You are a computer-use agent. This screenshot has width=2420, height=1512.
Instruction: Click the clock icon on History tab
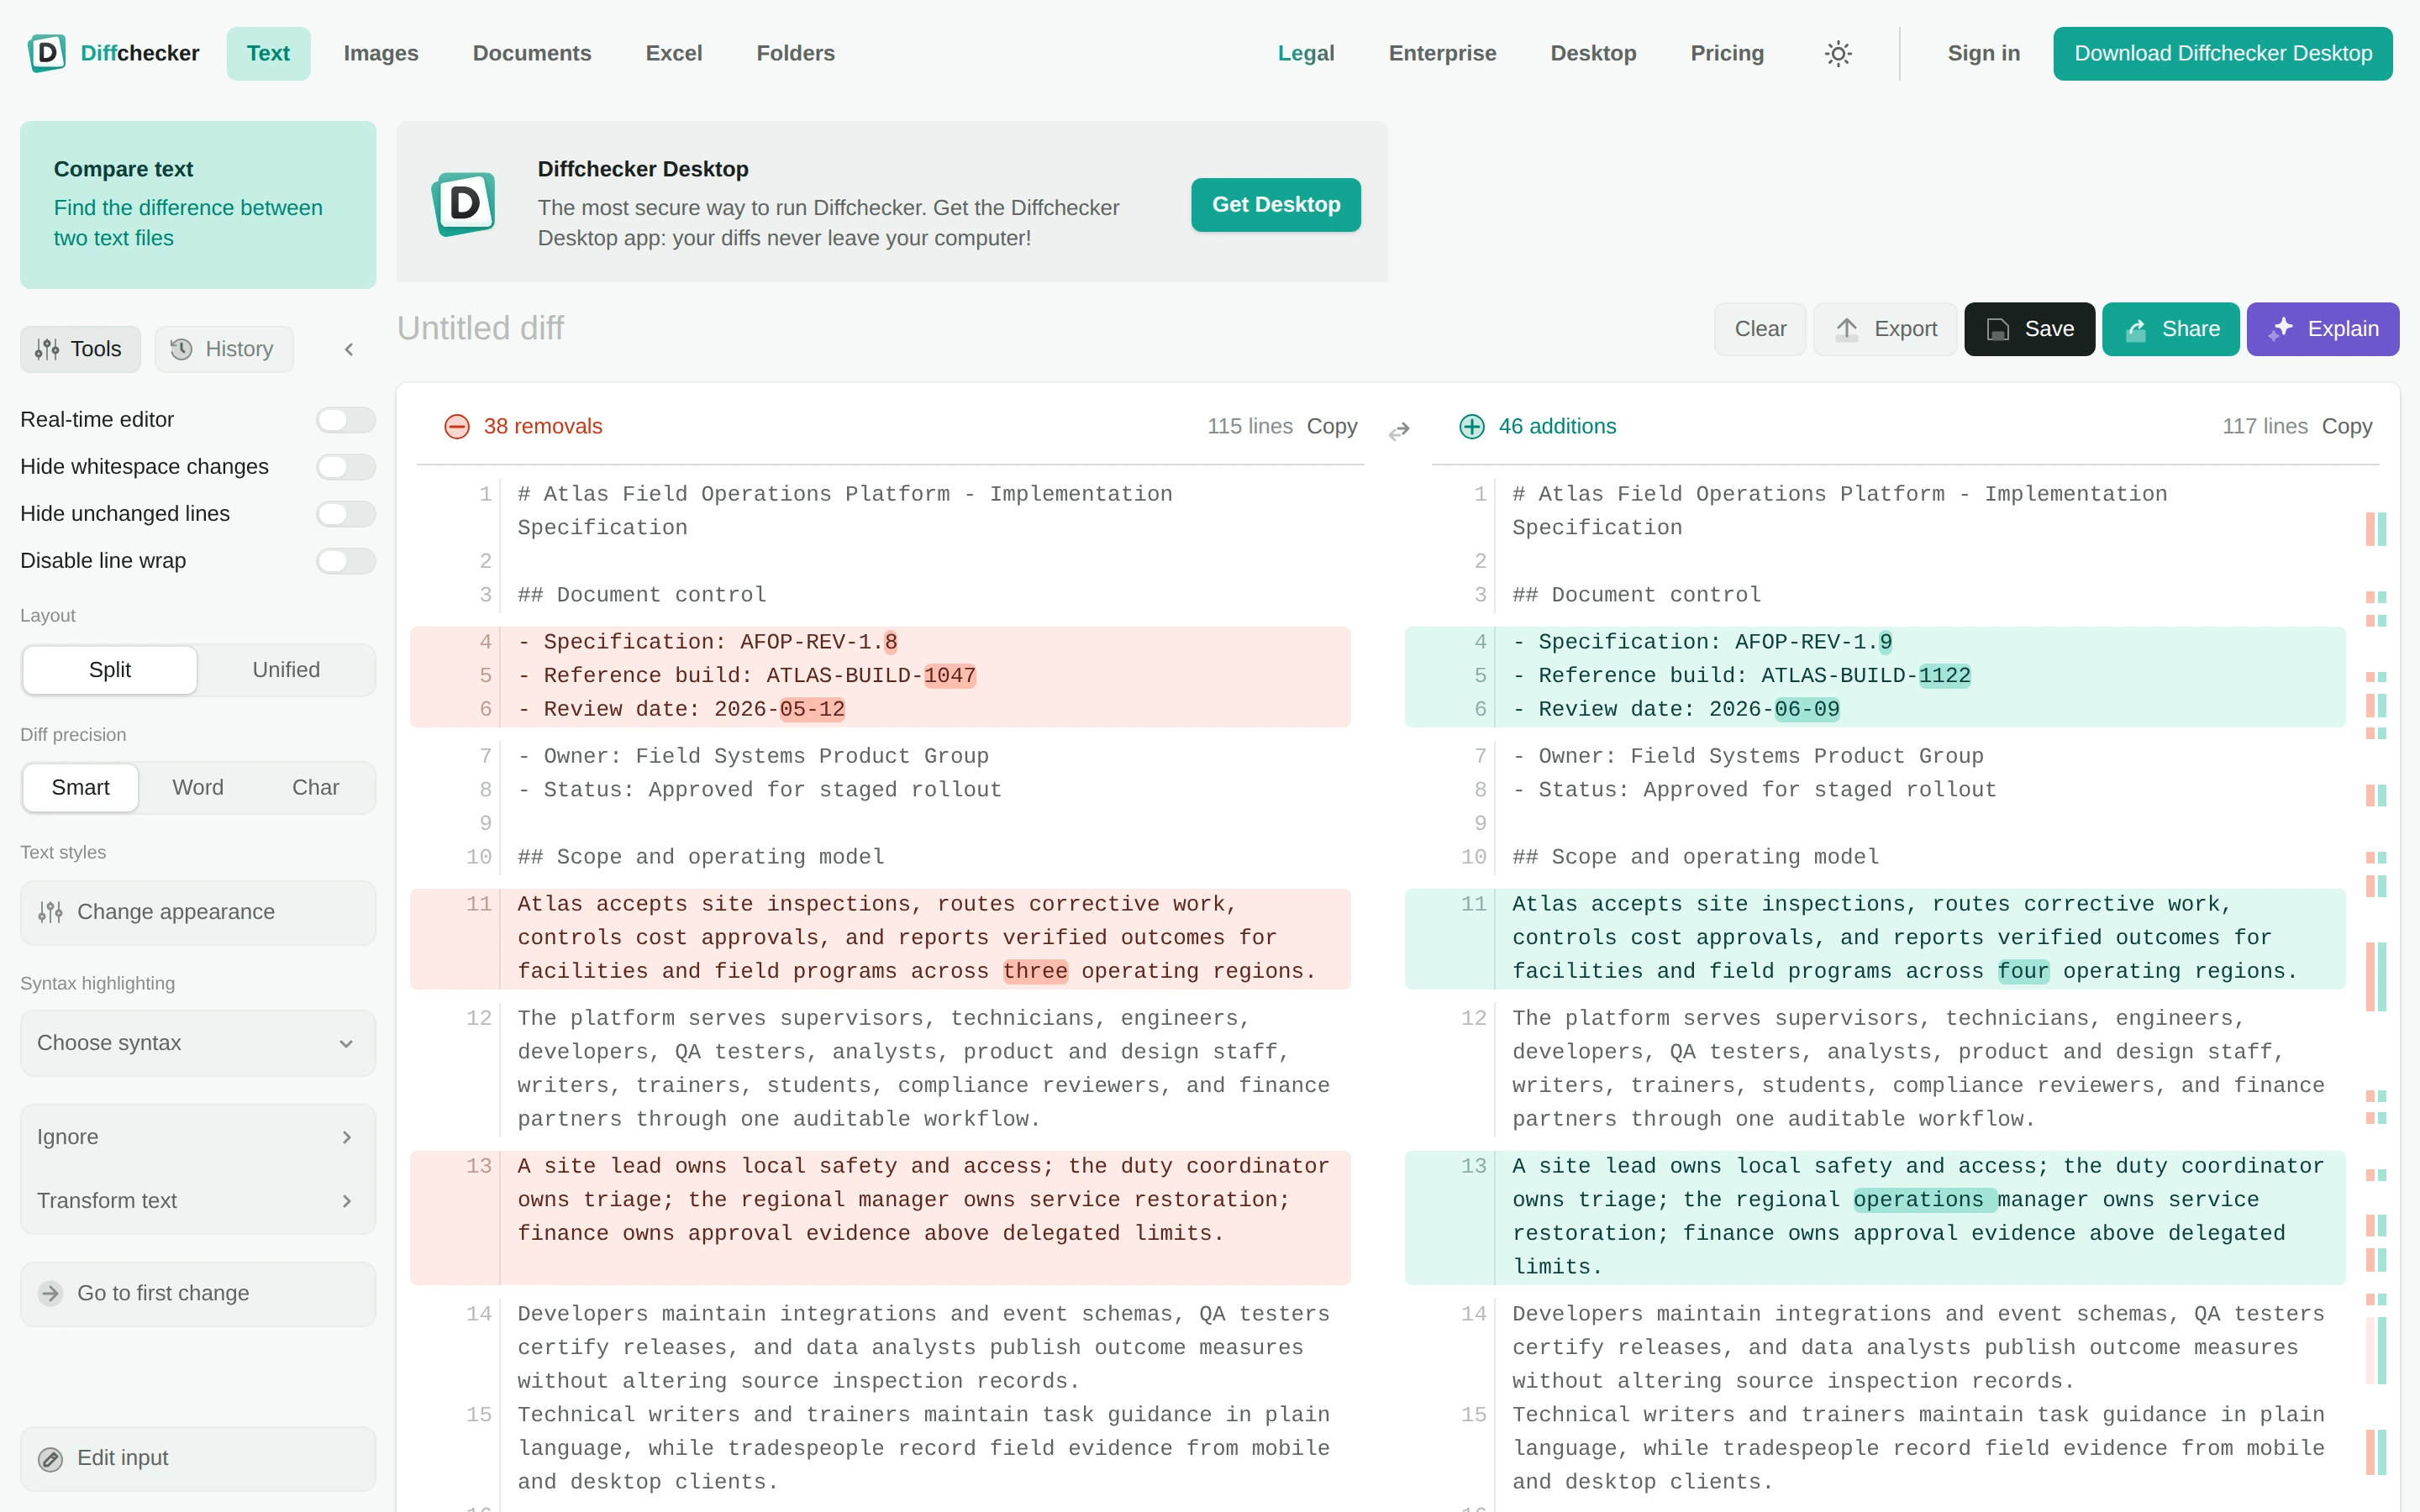point(181,349)
